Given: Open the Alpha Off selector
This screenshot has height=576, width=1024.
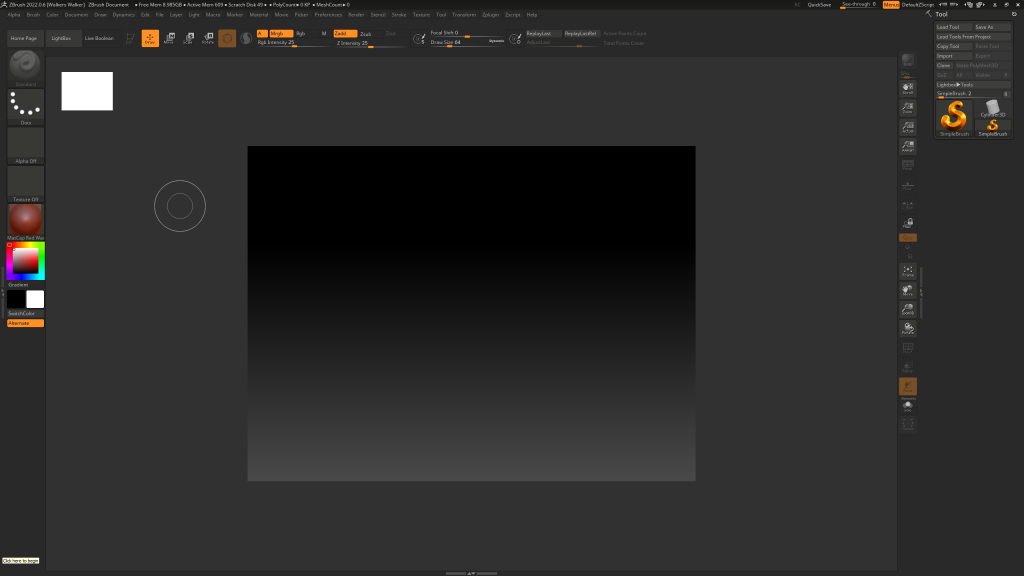Looking at the screenshot, I should (x=25, y=144).
